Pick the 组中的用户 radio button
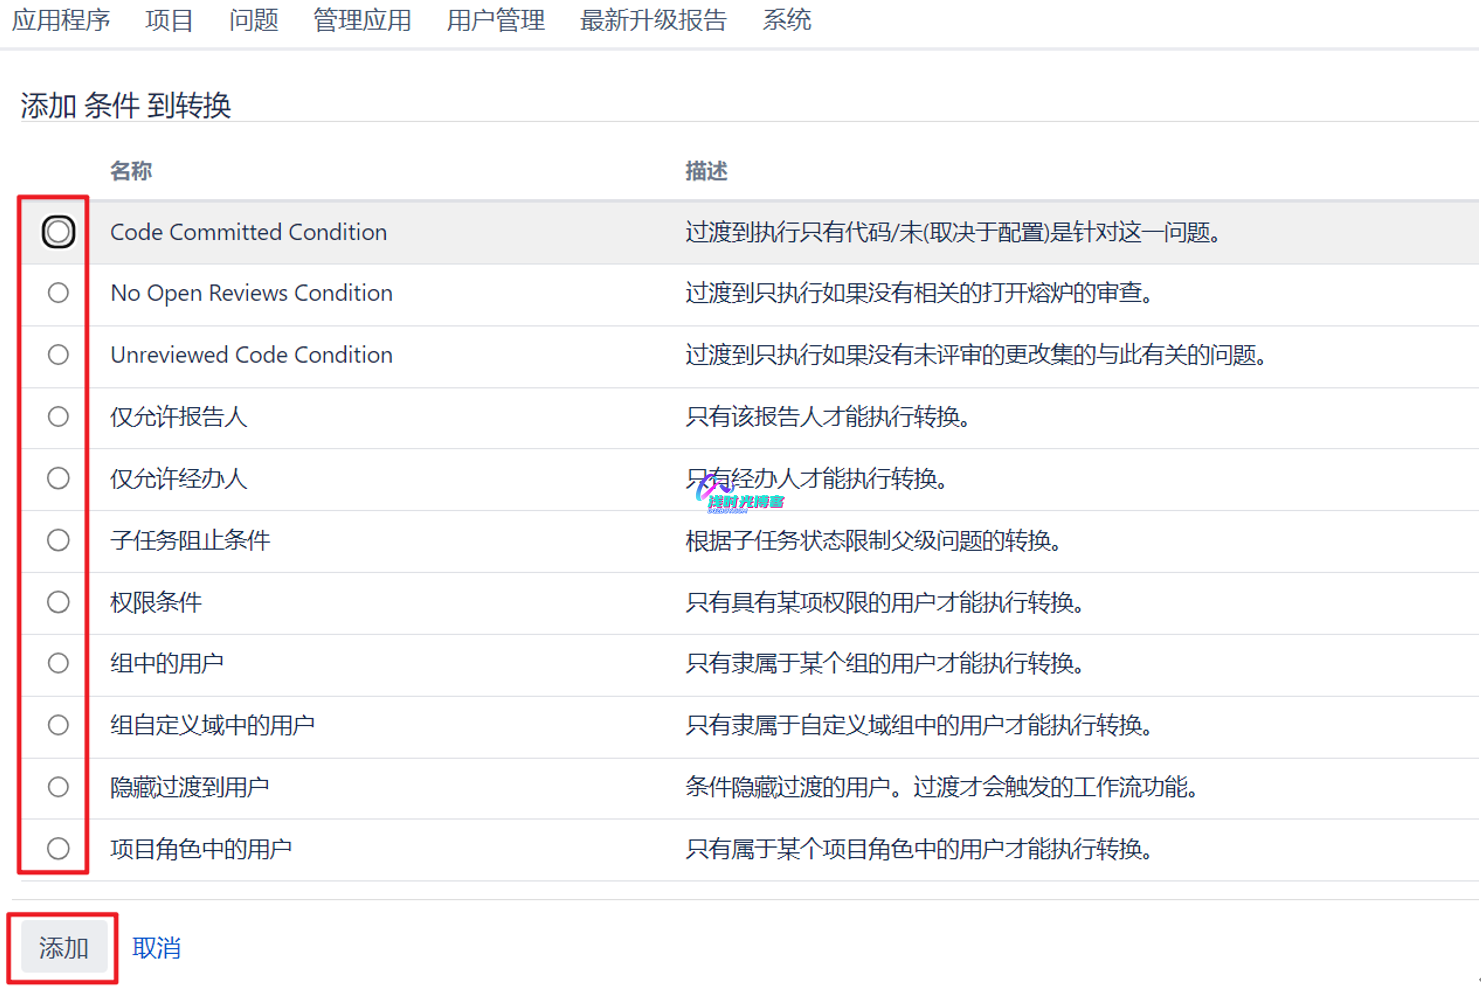This screenshot has height=988, width=1481. (58, 664)
